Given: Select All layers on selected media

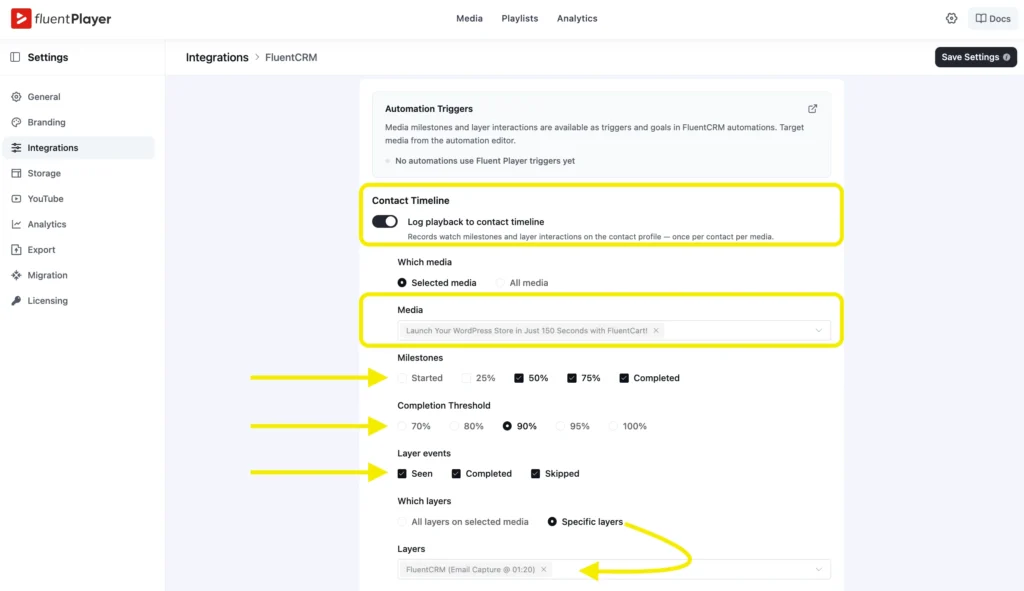Looking at the screenshot, I should coord(402,522).
